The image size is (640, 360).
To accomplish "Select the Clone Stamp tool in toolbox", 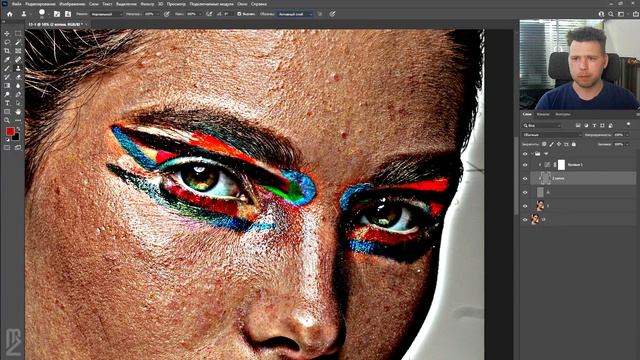I will 18,68.
